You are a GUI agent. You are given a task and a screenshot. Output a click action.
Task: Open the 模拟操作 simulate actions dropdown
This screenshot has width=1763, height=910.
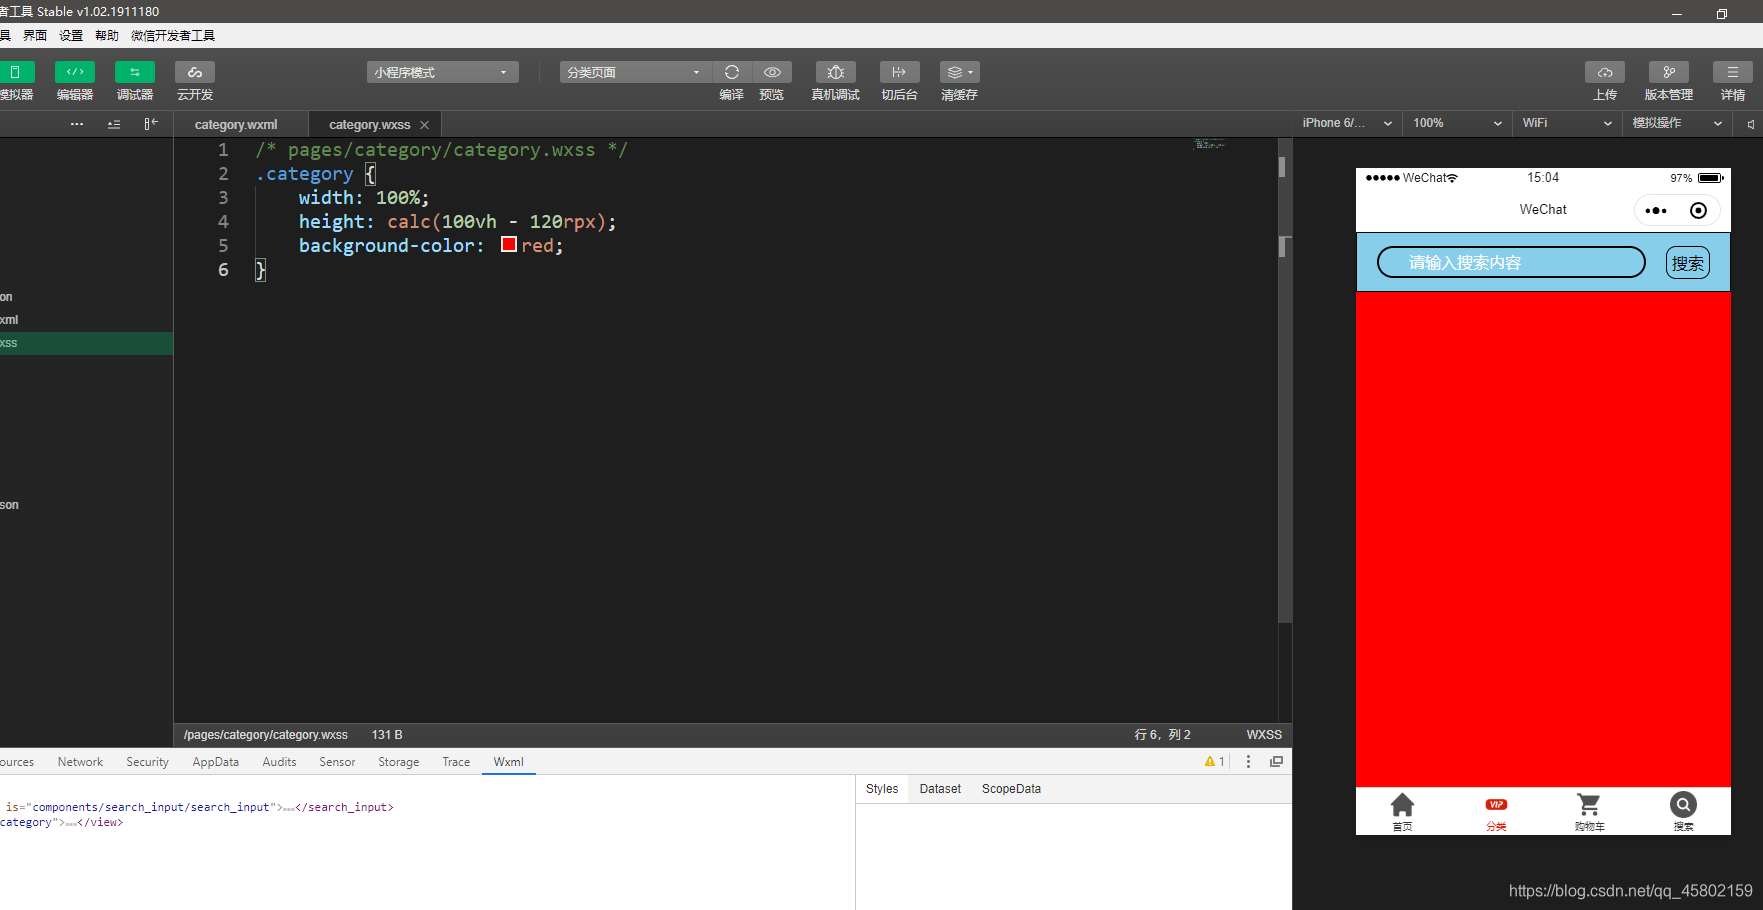coord(1677,123)
